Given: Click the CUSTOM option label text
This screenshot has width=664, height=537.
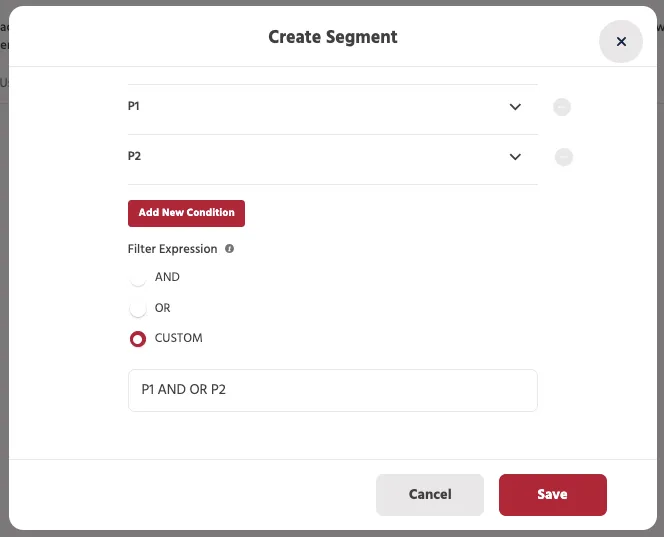Looking at the screenshot, I should point(179,338).
